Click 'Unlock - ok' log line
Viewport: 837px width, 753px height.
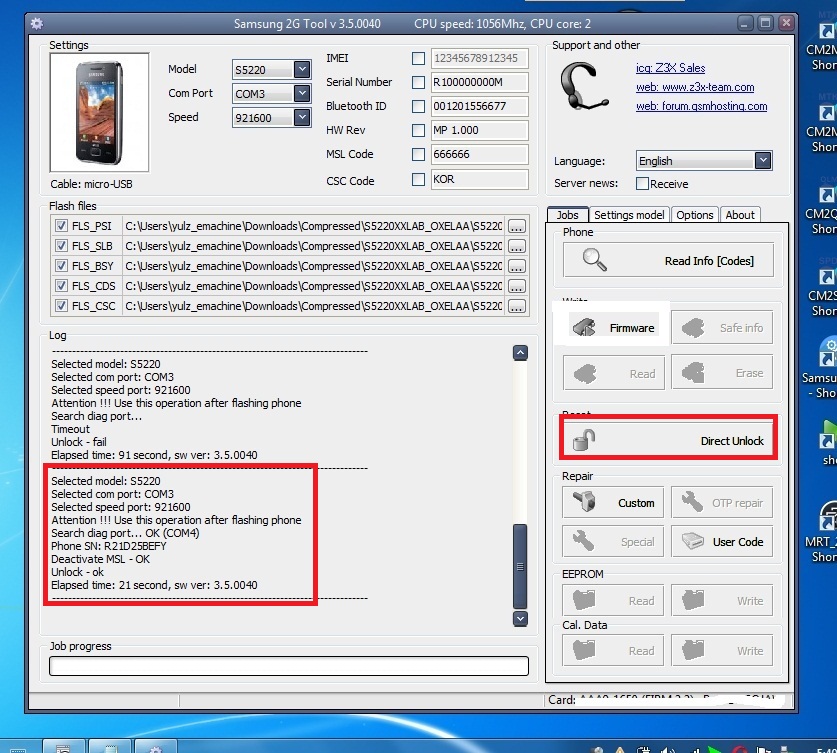coord(77,572)
